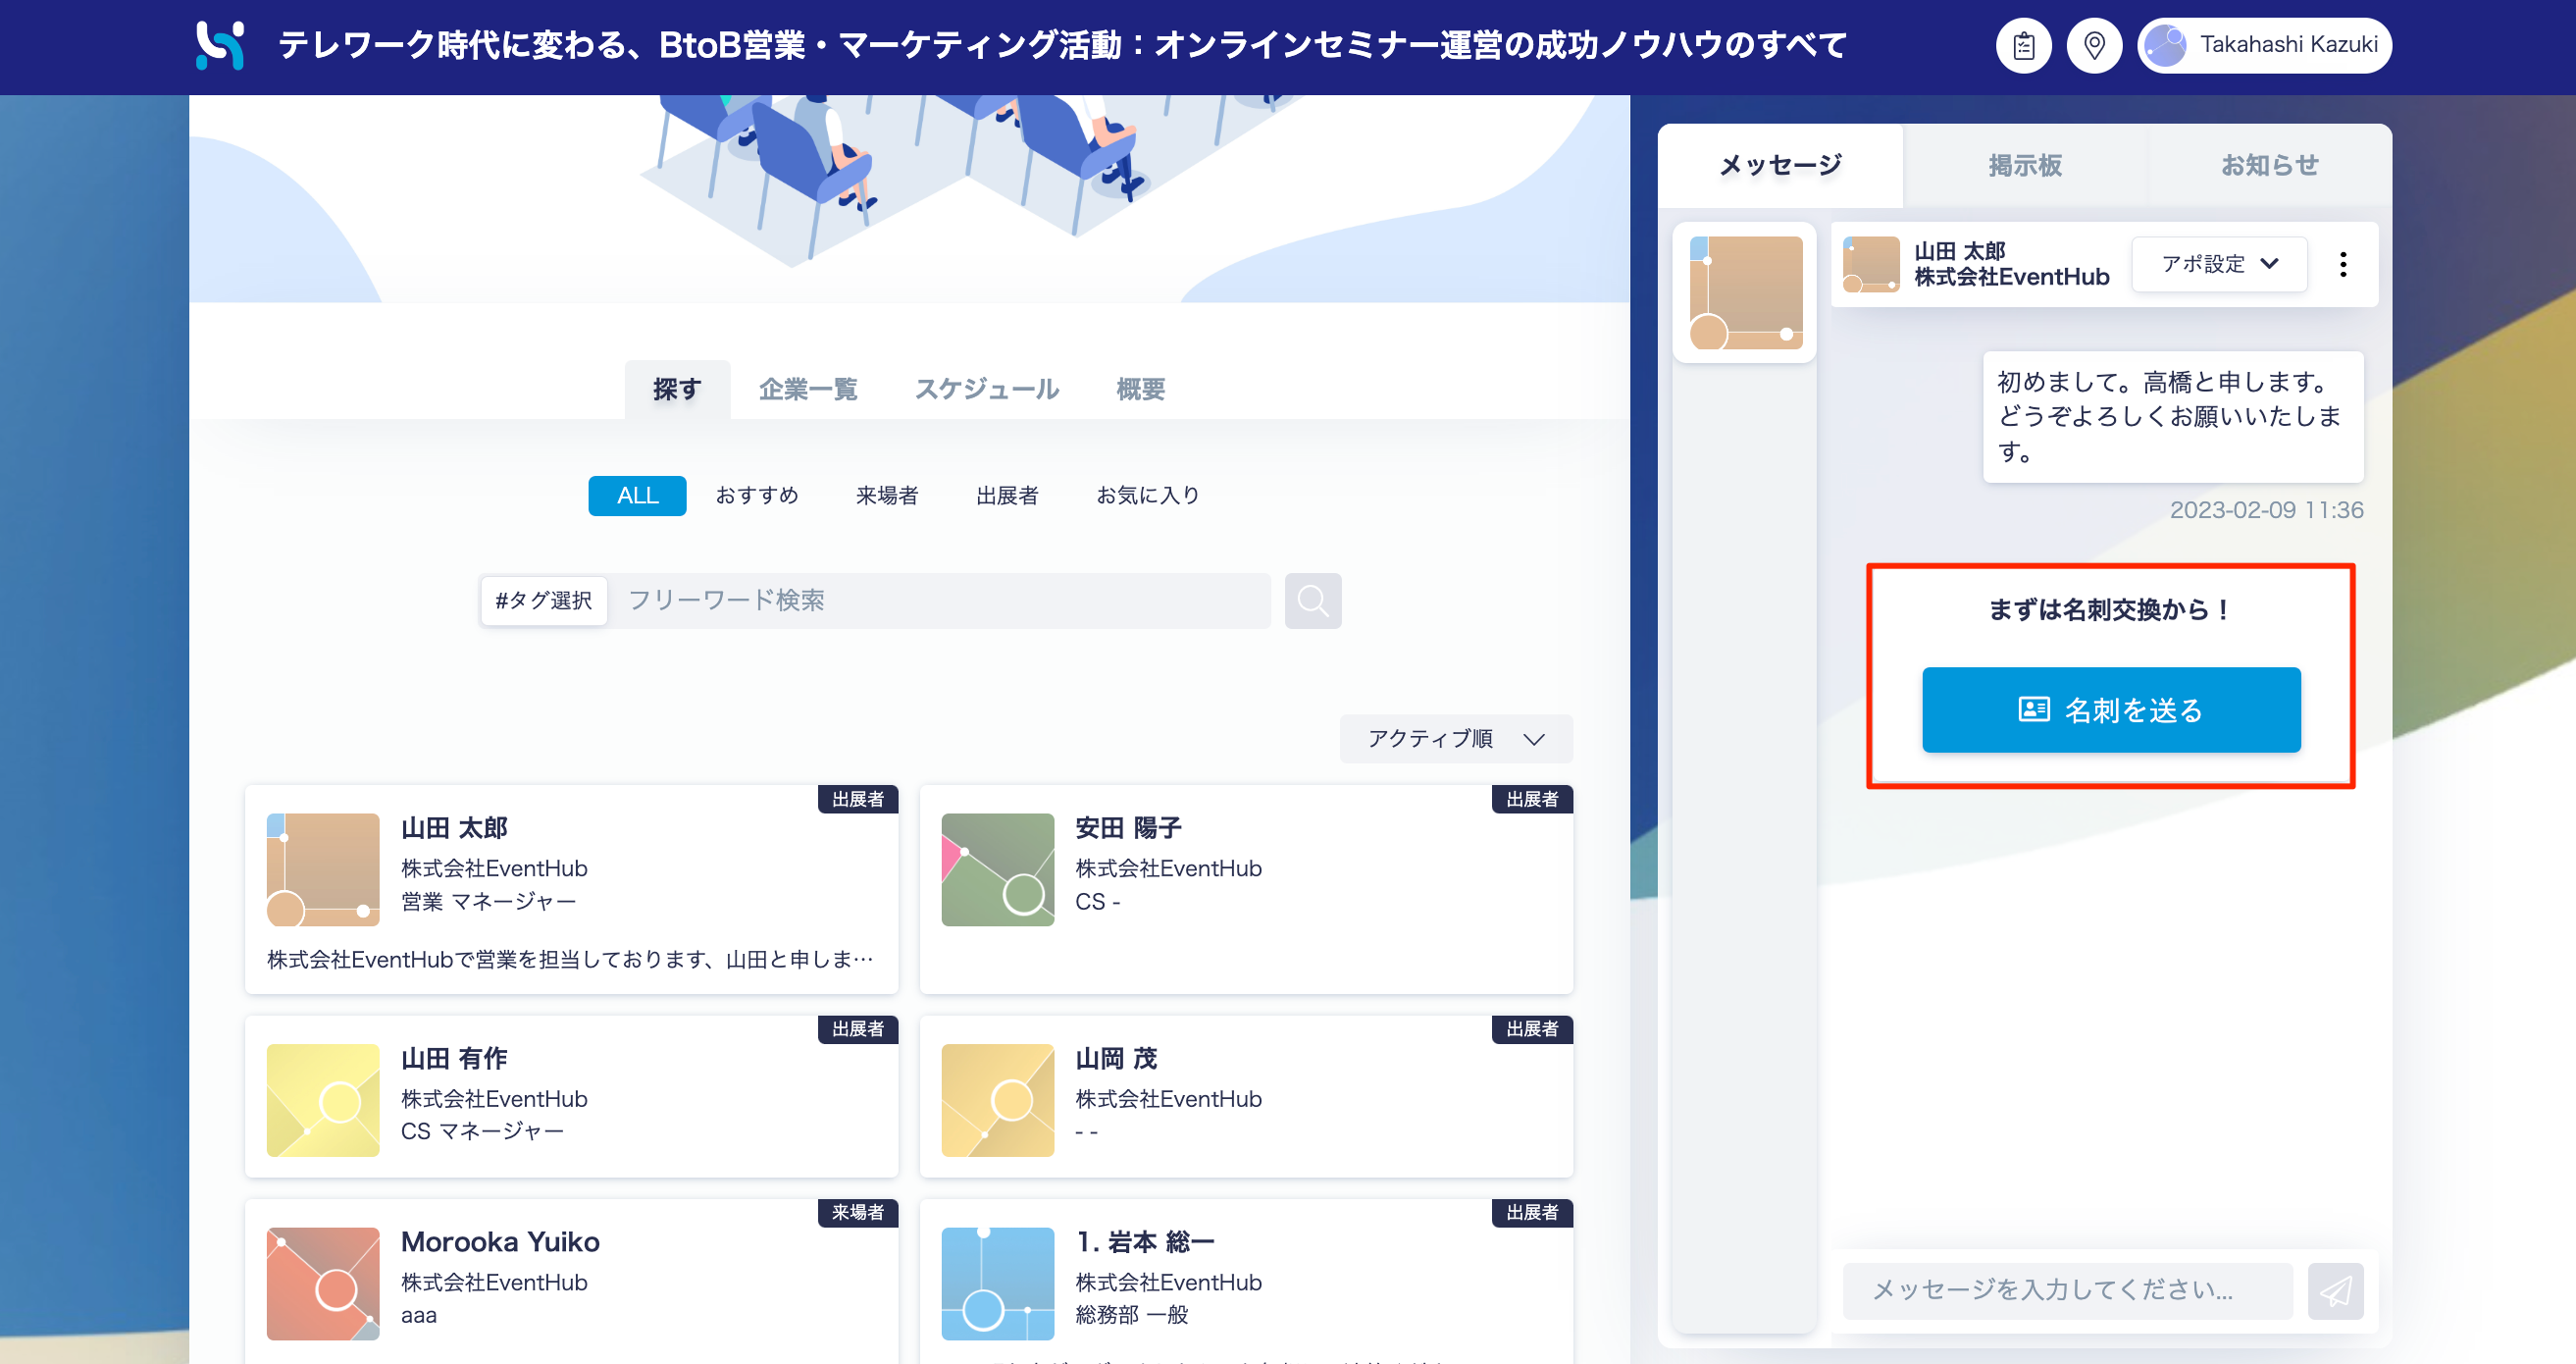
Task: Open the 企業一覧 tab link
Action: pos(808,389)
